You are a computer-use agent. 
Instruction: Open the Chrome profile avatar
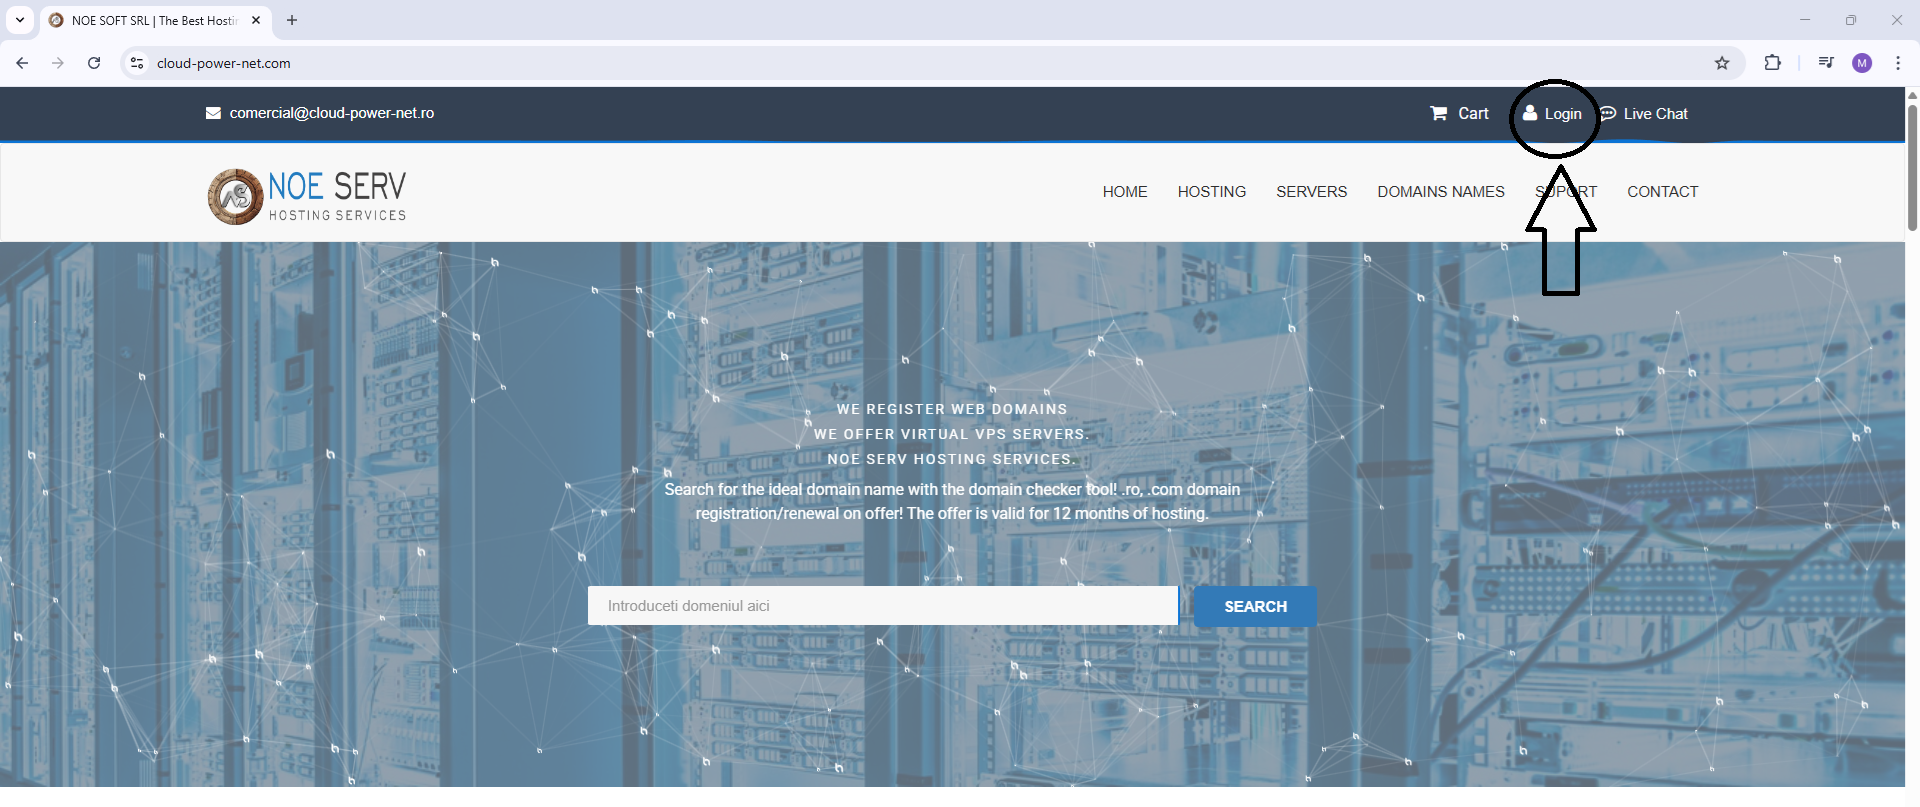pyautogui.click(x=1862, y=63)
